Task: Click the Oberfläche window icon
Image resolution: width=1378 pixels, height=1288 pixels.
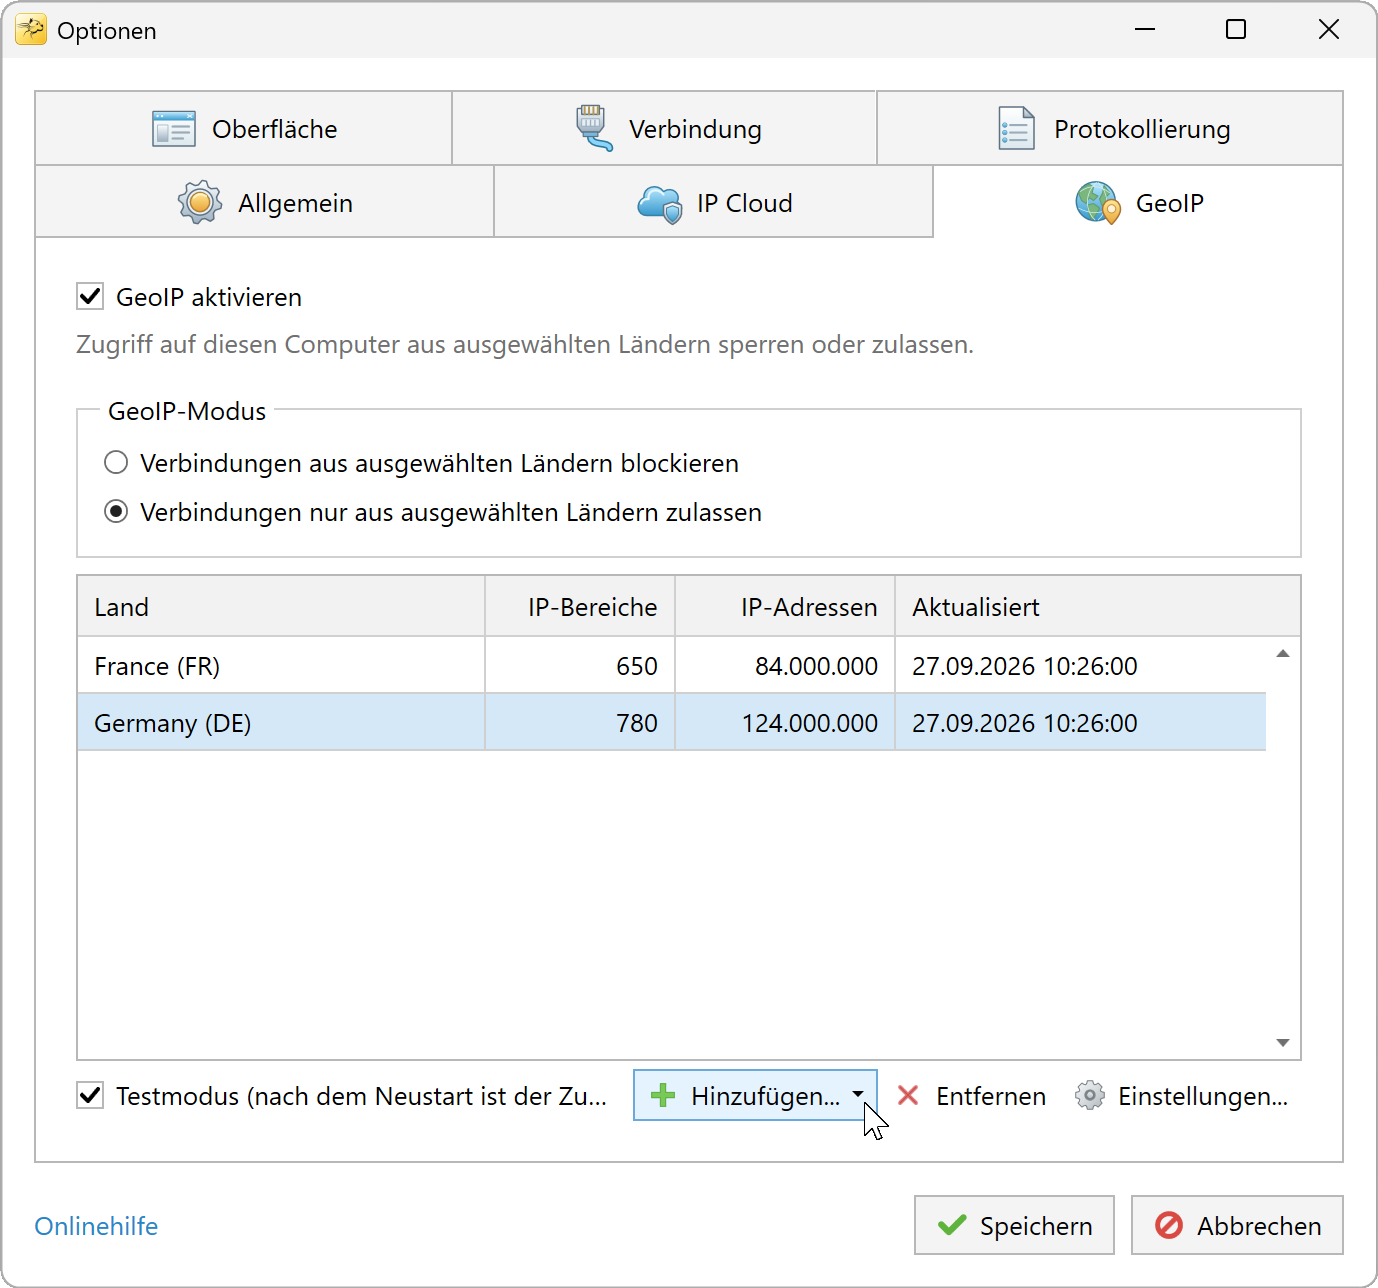Action: click(x=174, y=129)
